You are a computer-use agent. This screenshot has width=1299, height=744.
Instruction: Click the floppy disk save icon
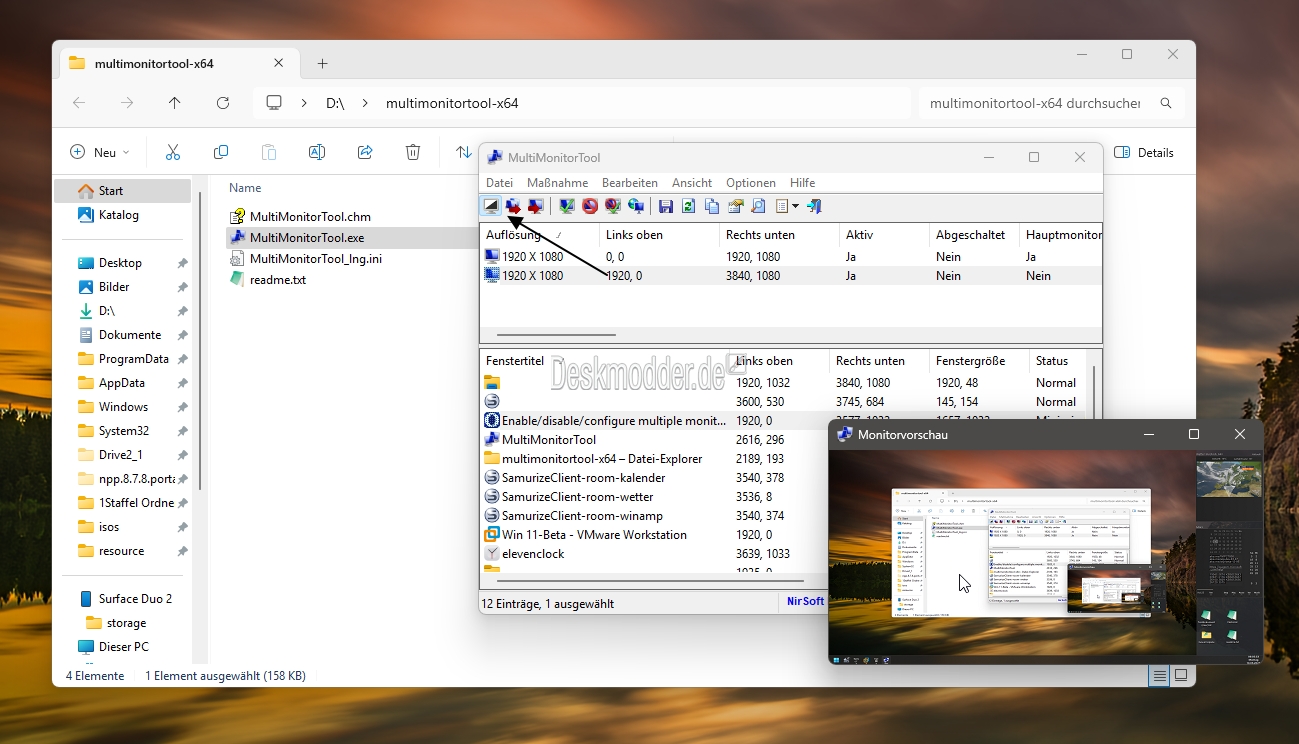(666, 206)
